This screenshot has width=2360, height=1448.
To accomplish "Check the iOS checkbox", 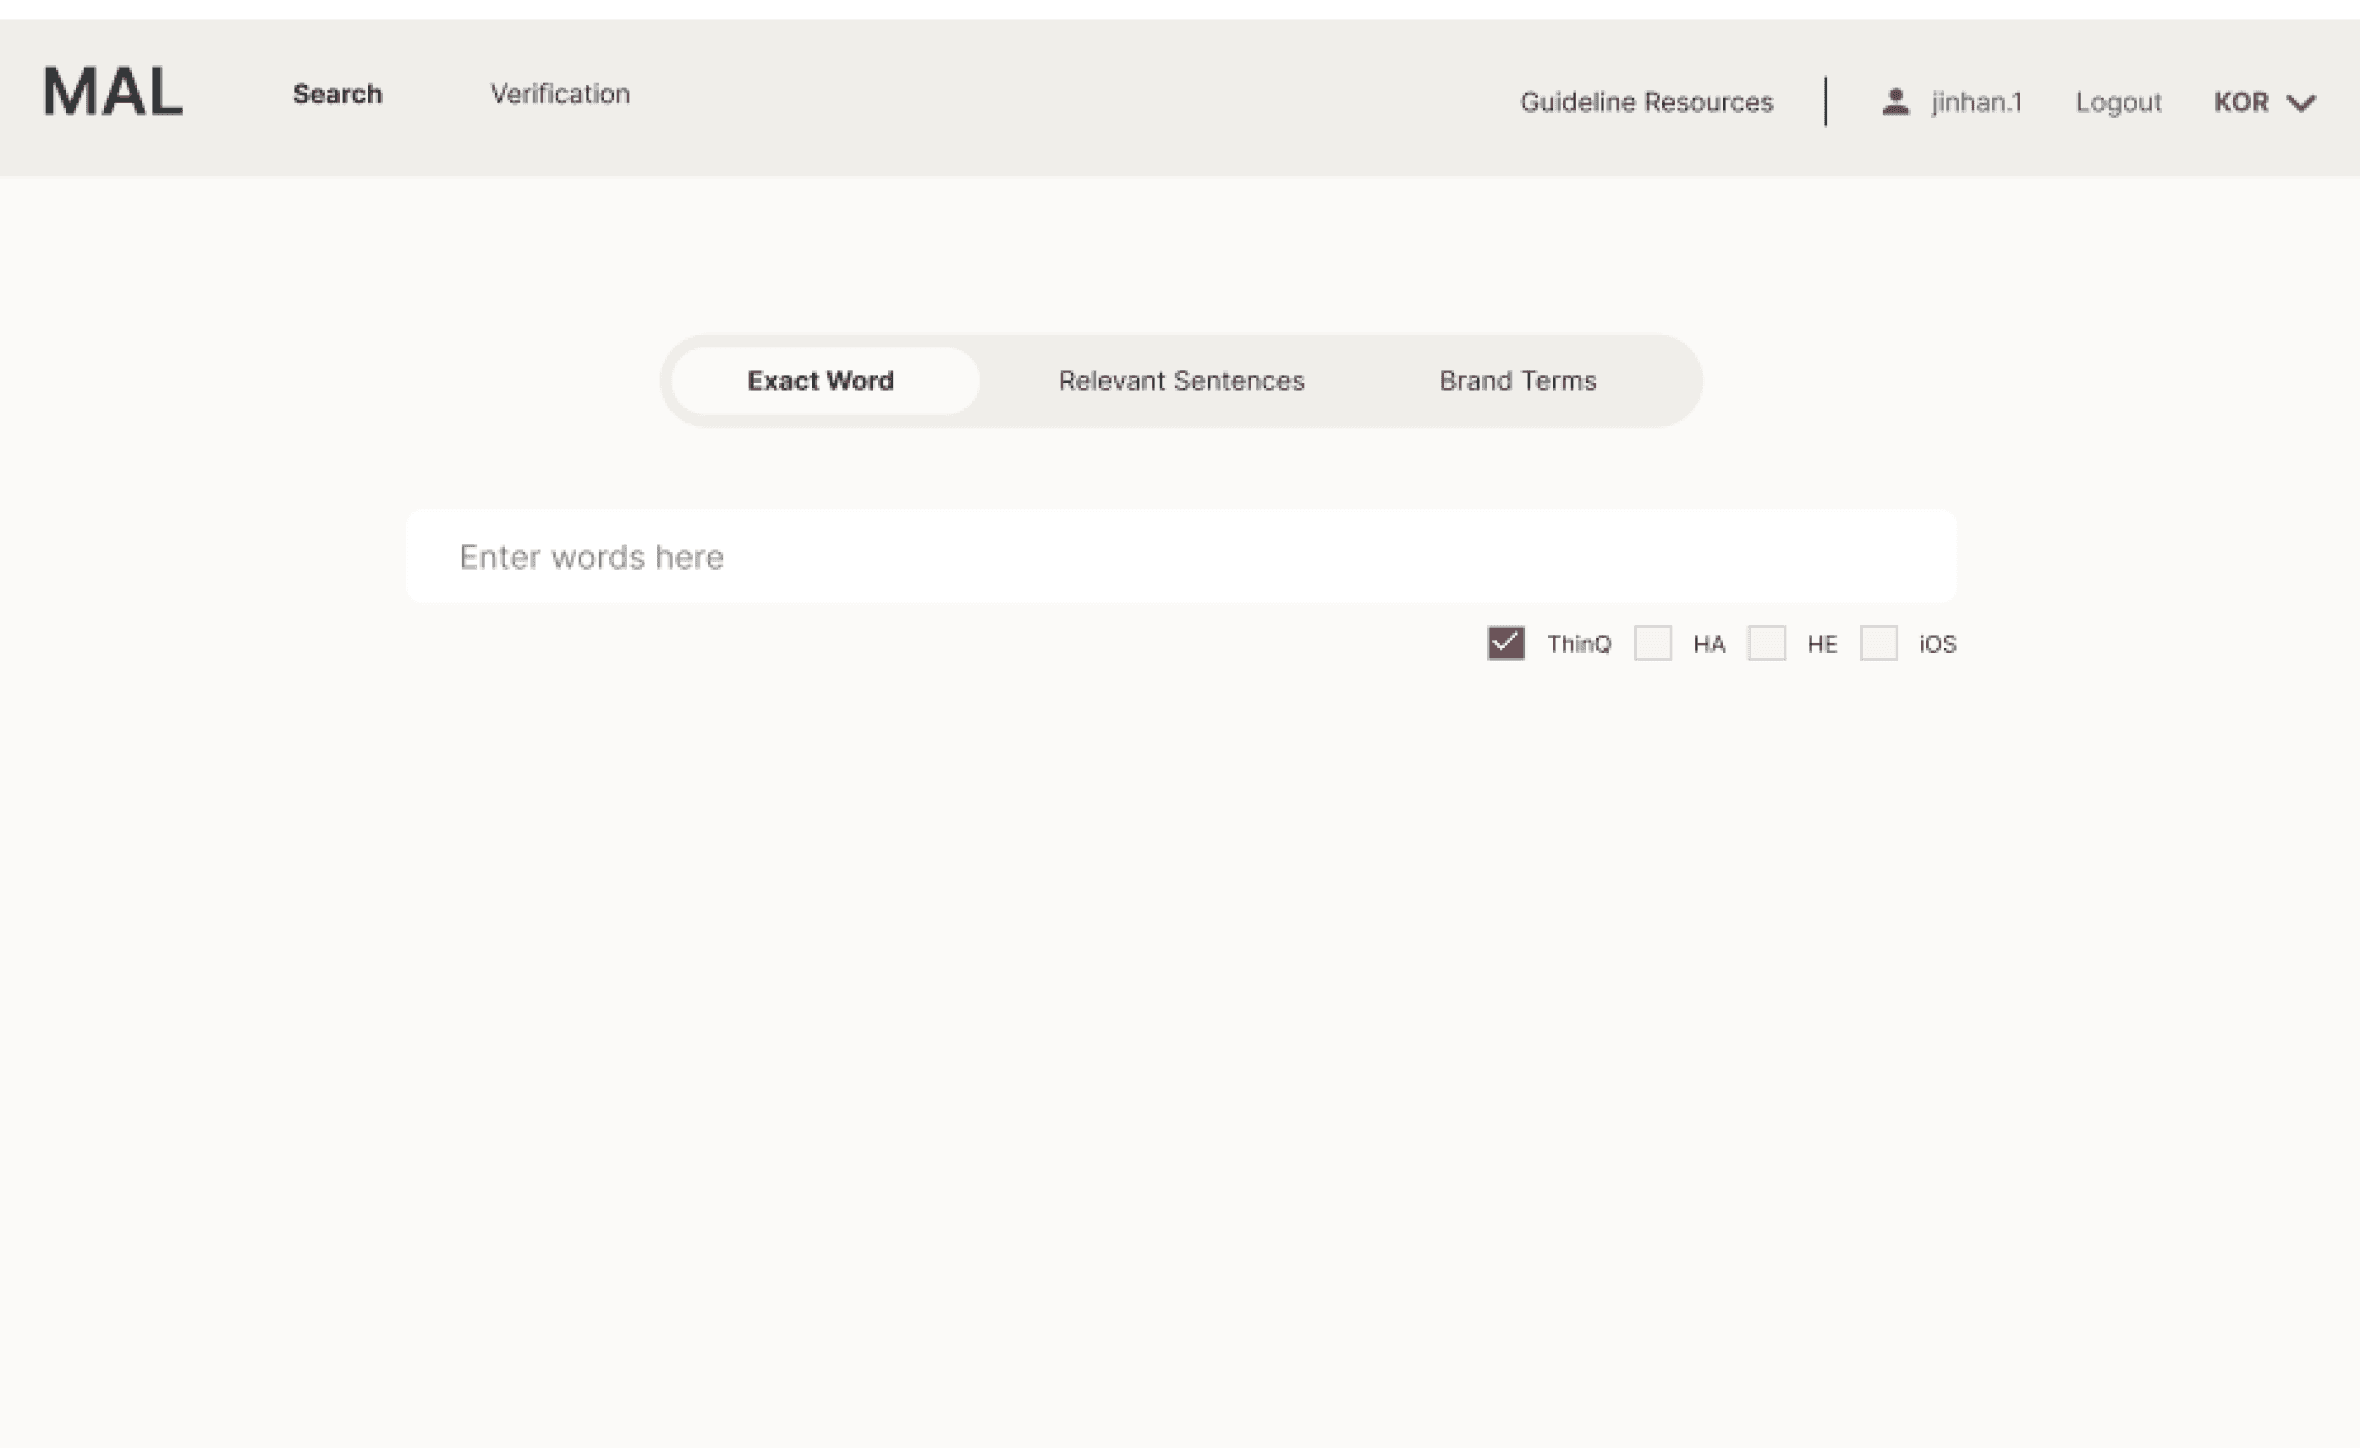I will (1878, 643).
